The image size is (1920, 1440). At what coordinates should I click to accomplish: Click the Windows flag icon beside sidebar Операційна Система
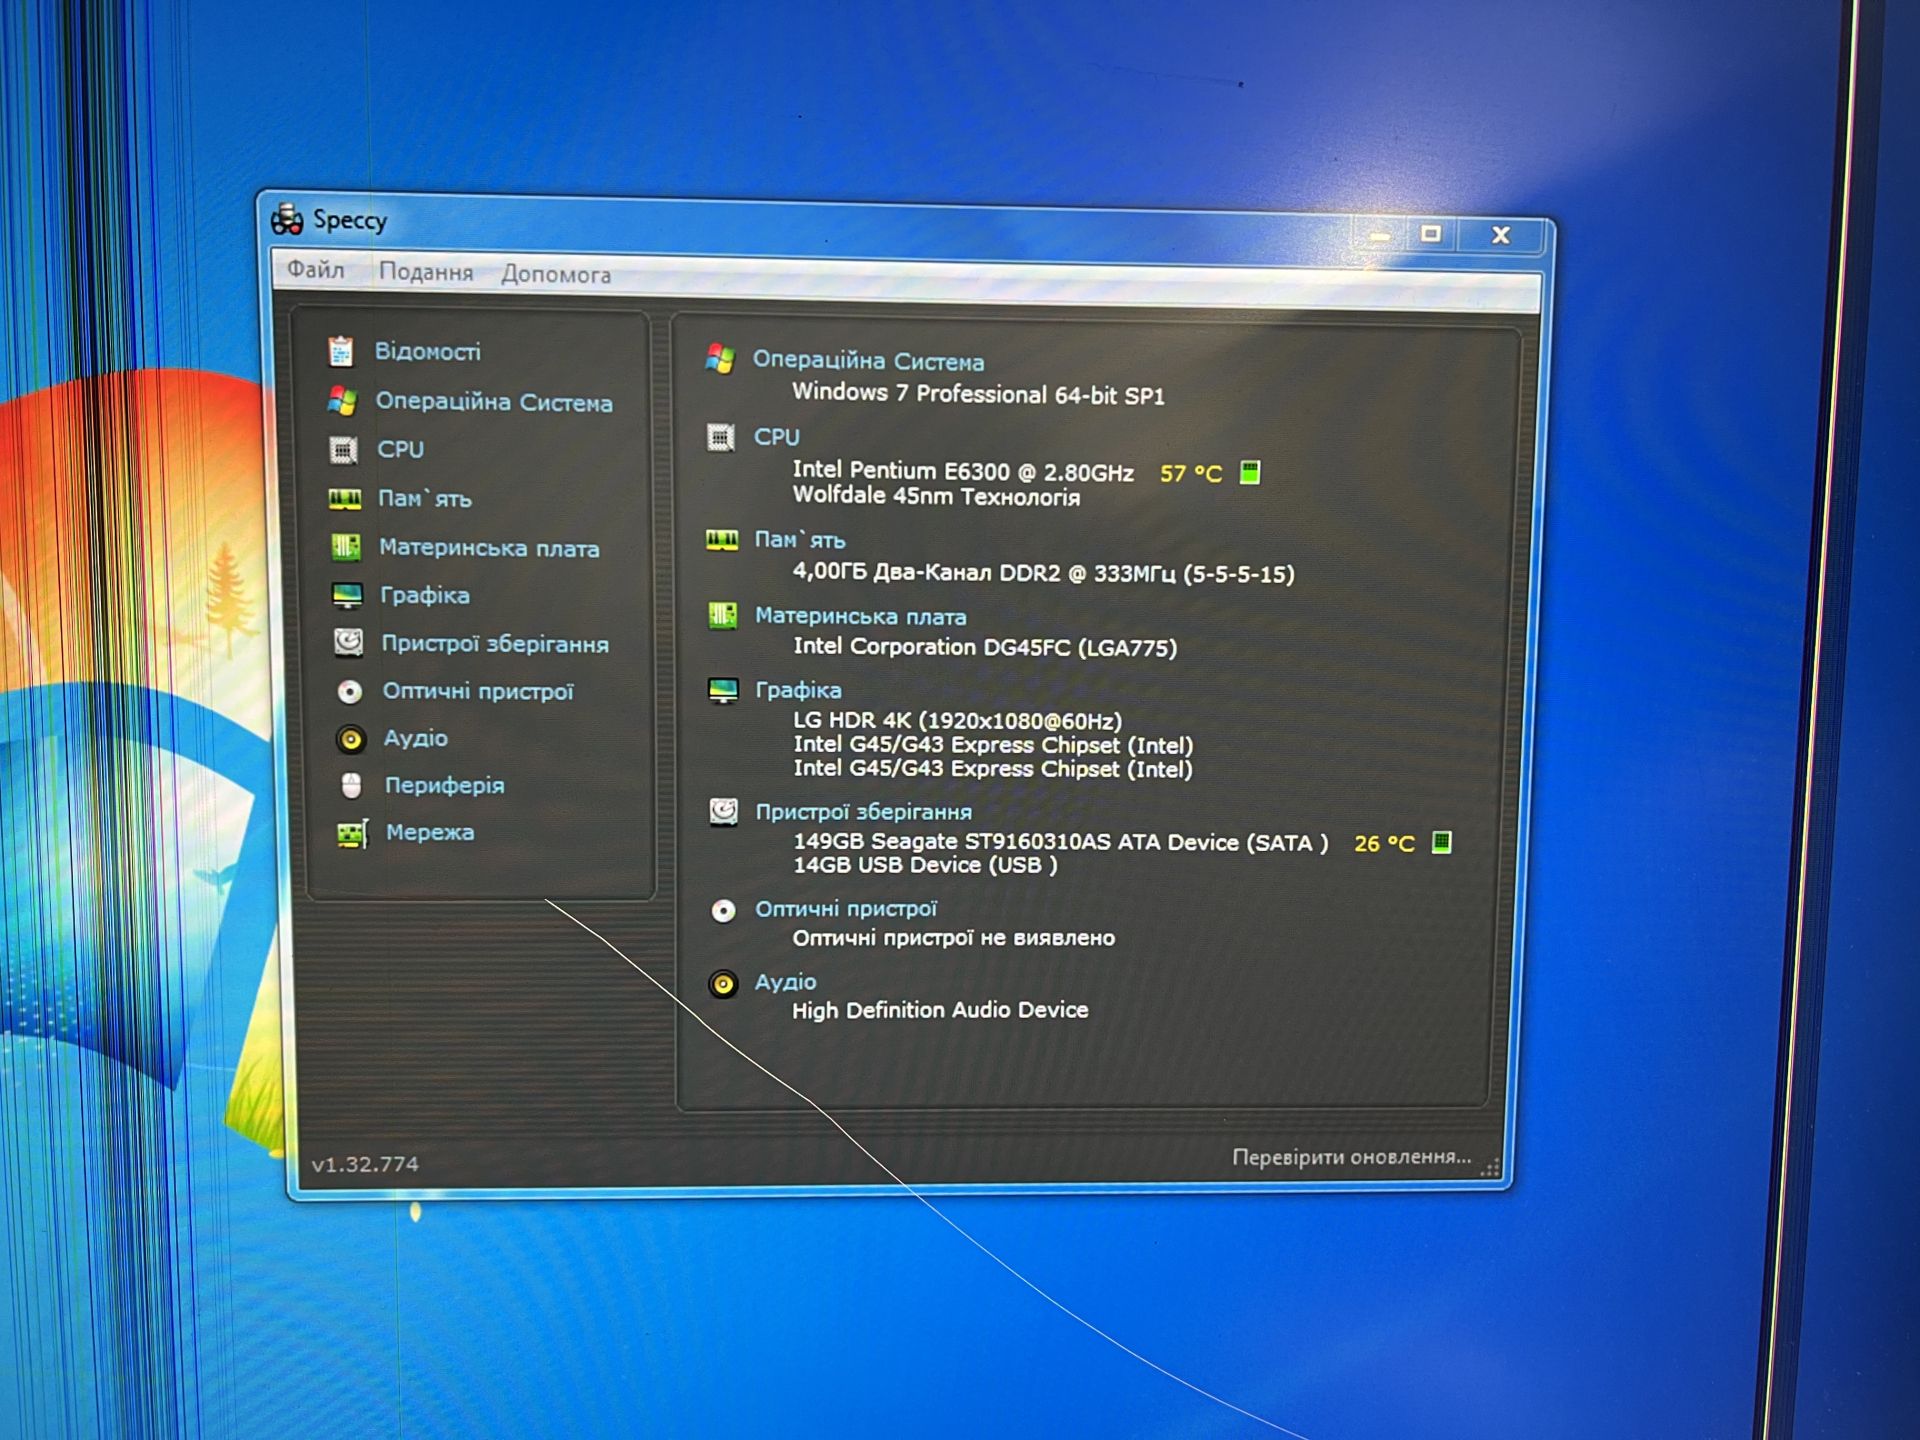click(x=342, y=401)
